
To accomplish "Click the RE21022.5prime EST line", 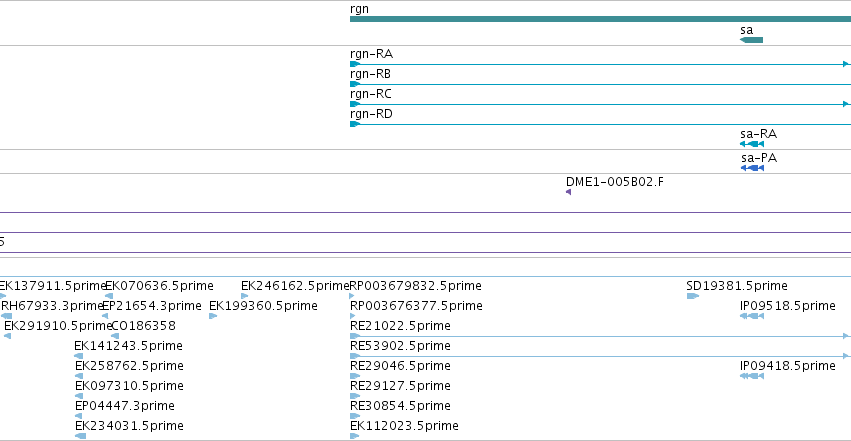I will point(600,336).
